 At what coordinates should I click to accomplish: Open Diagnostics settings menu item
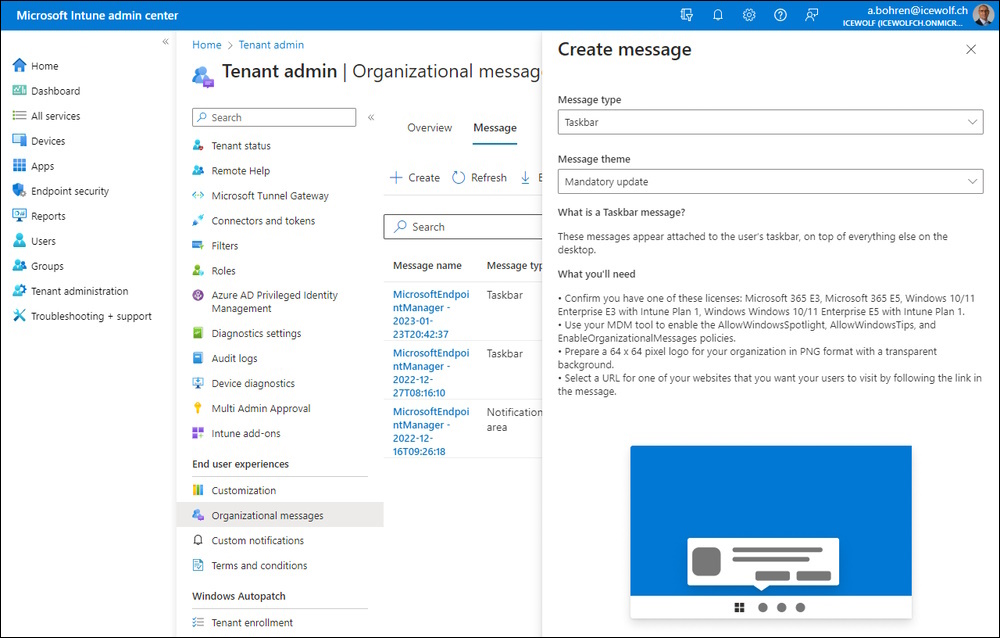pos(256,333)
